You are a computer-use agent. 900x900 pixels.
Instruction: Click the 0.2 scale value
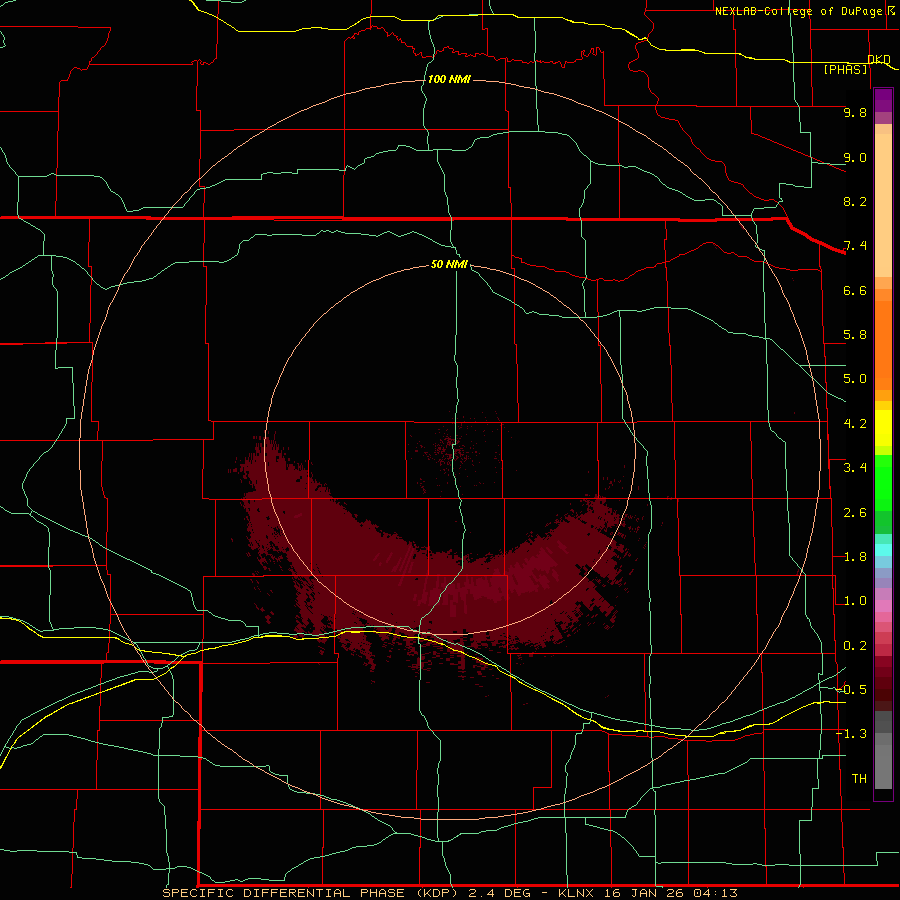(x=855, y=646)
